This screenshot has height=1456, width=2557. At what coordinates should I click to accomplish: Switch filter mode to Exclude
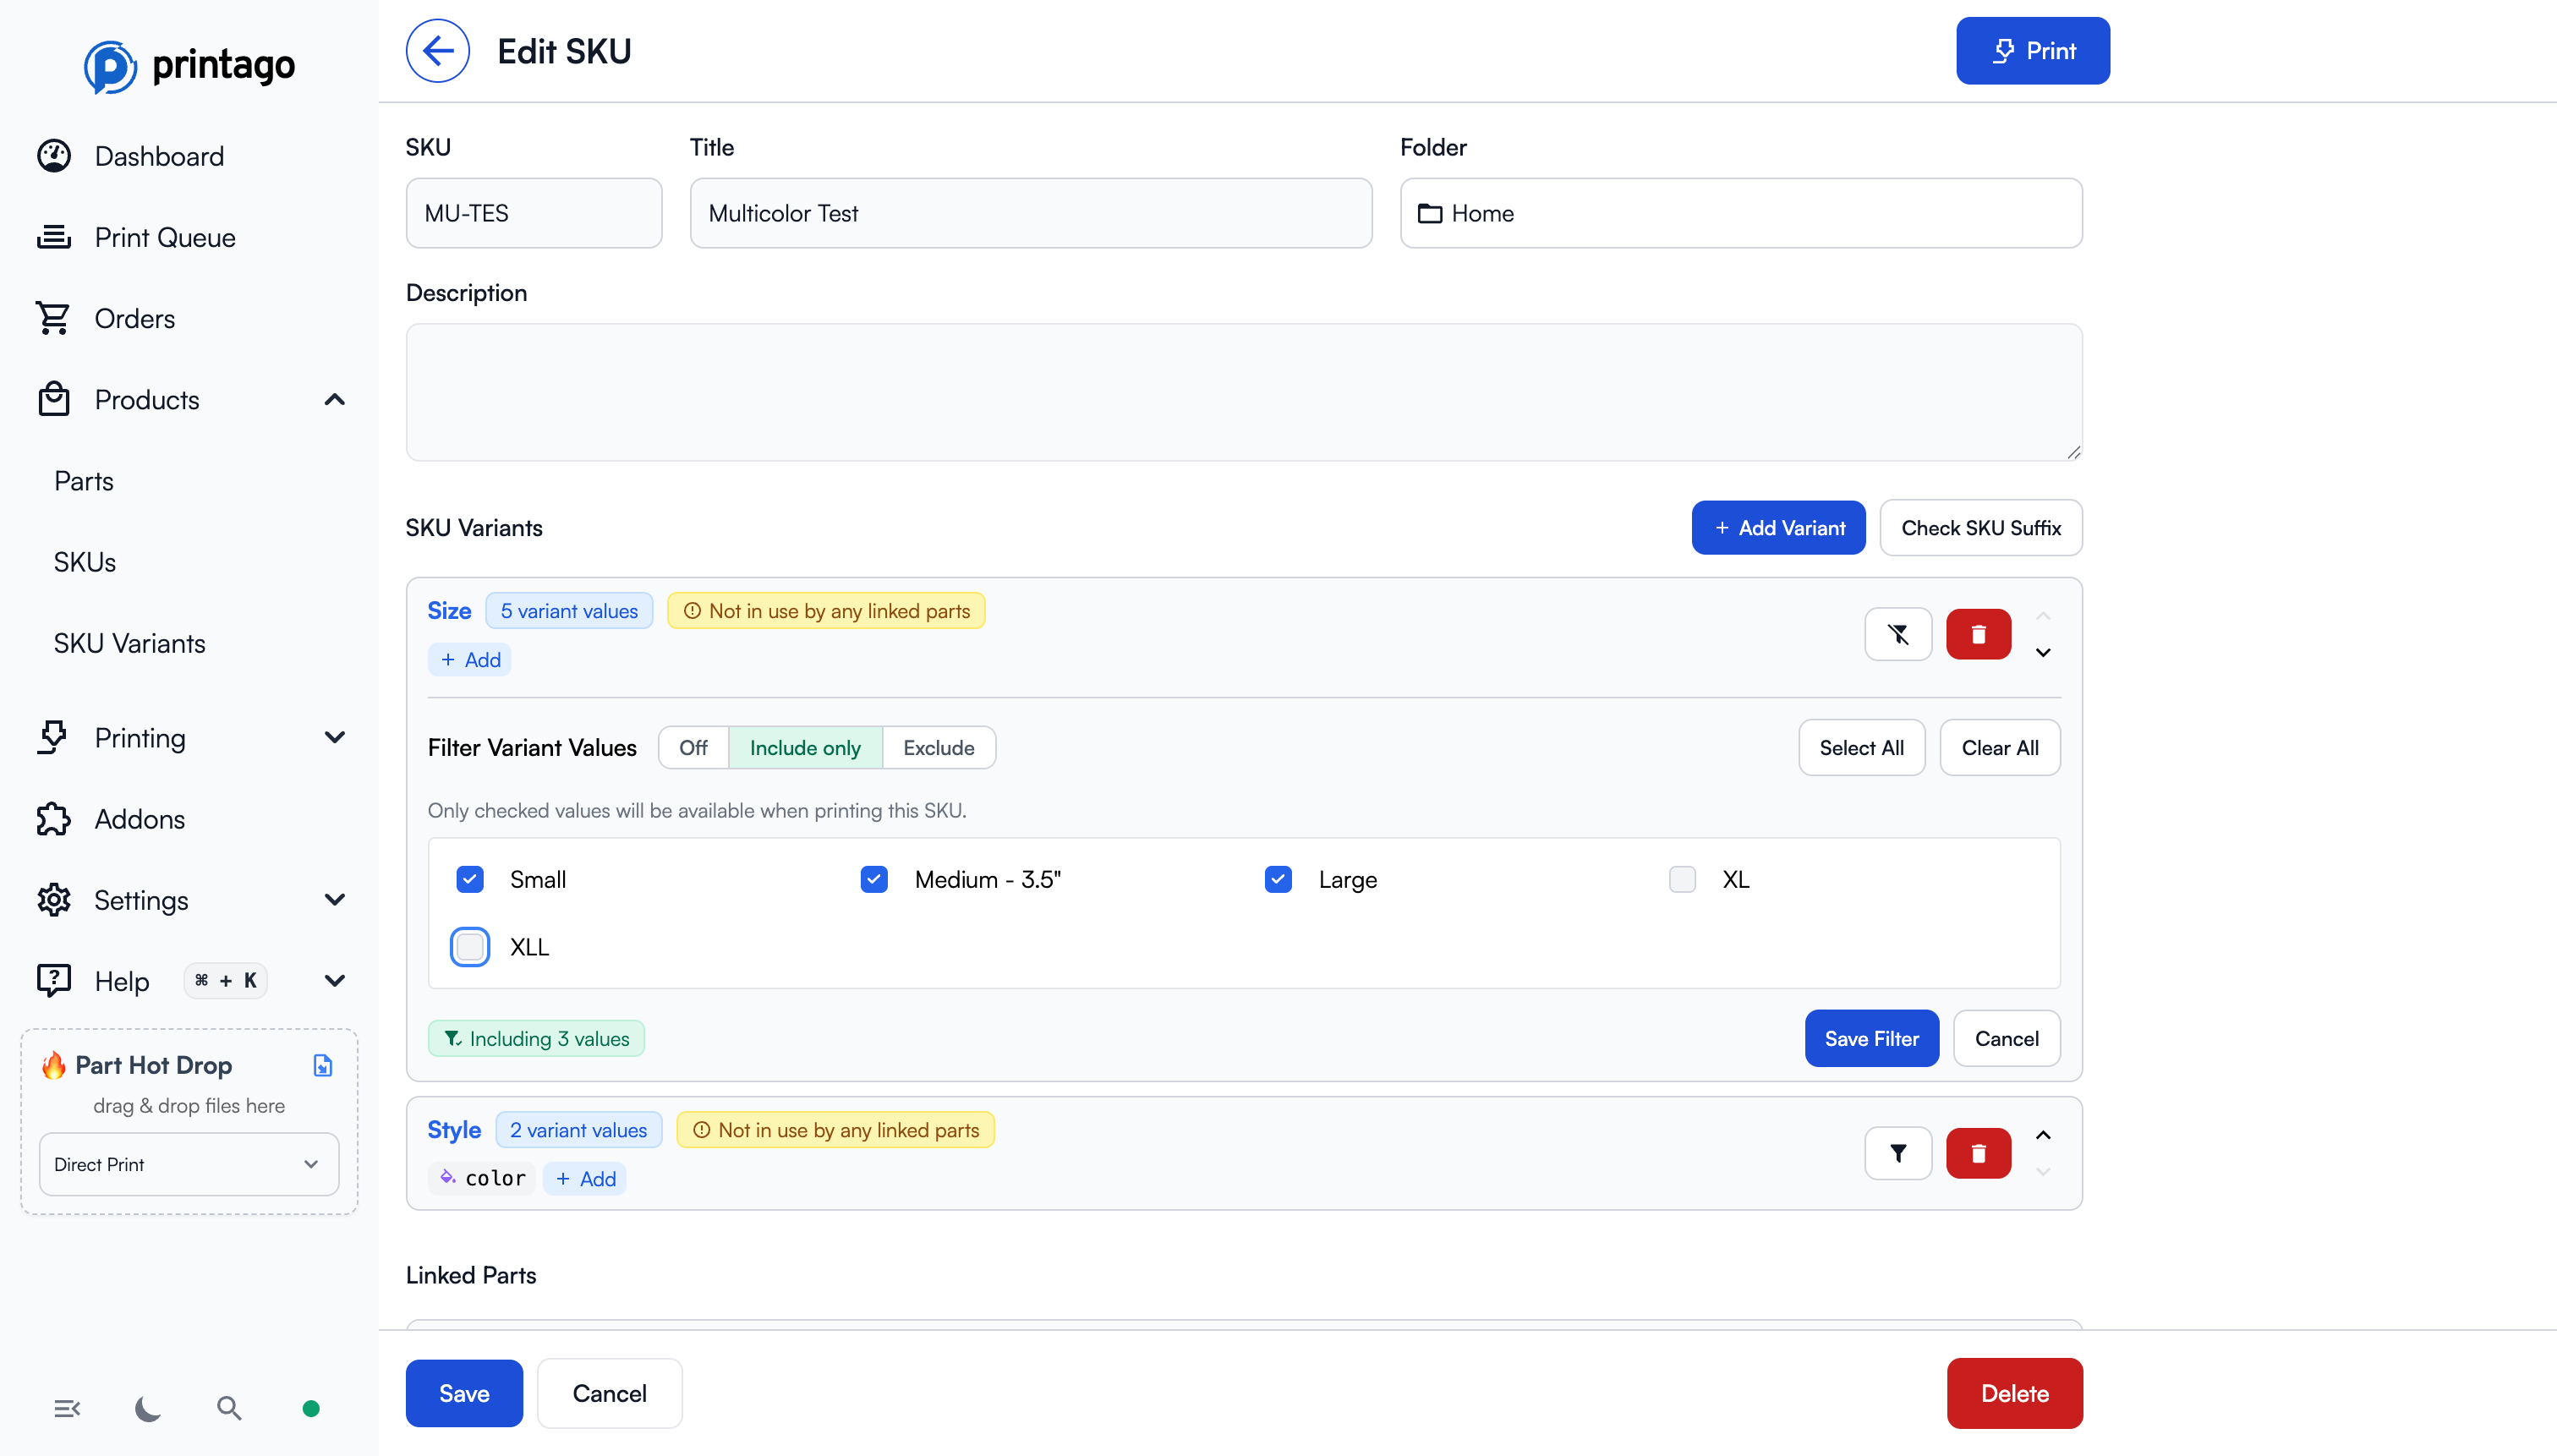[937, 748]
